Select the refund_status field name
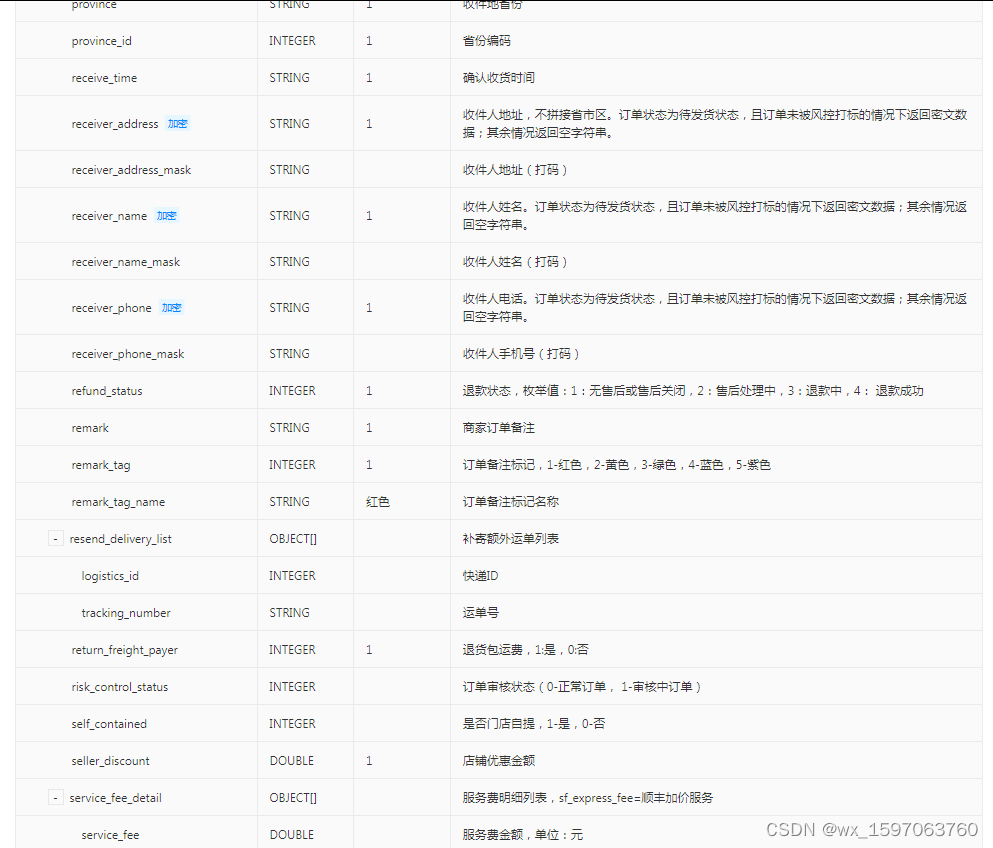This screenshot has width=993, height=848. (107, 391)
